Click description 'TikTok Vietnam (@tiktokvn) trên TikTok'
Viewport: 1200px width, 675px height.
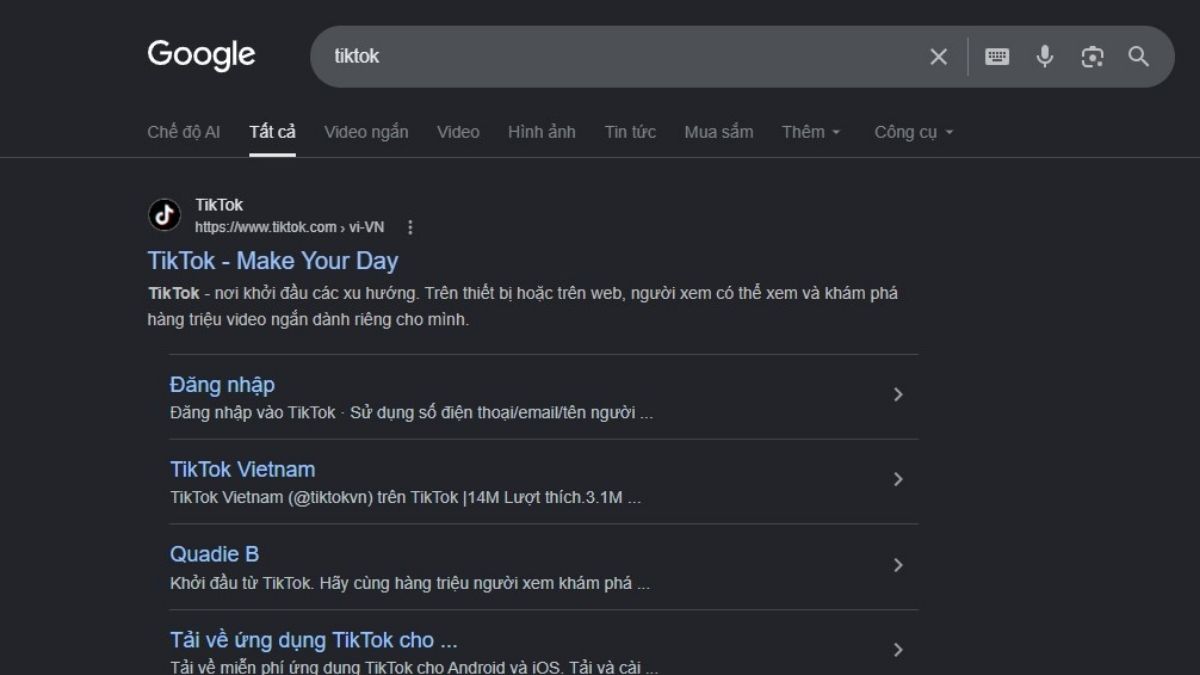pos(314,498)
